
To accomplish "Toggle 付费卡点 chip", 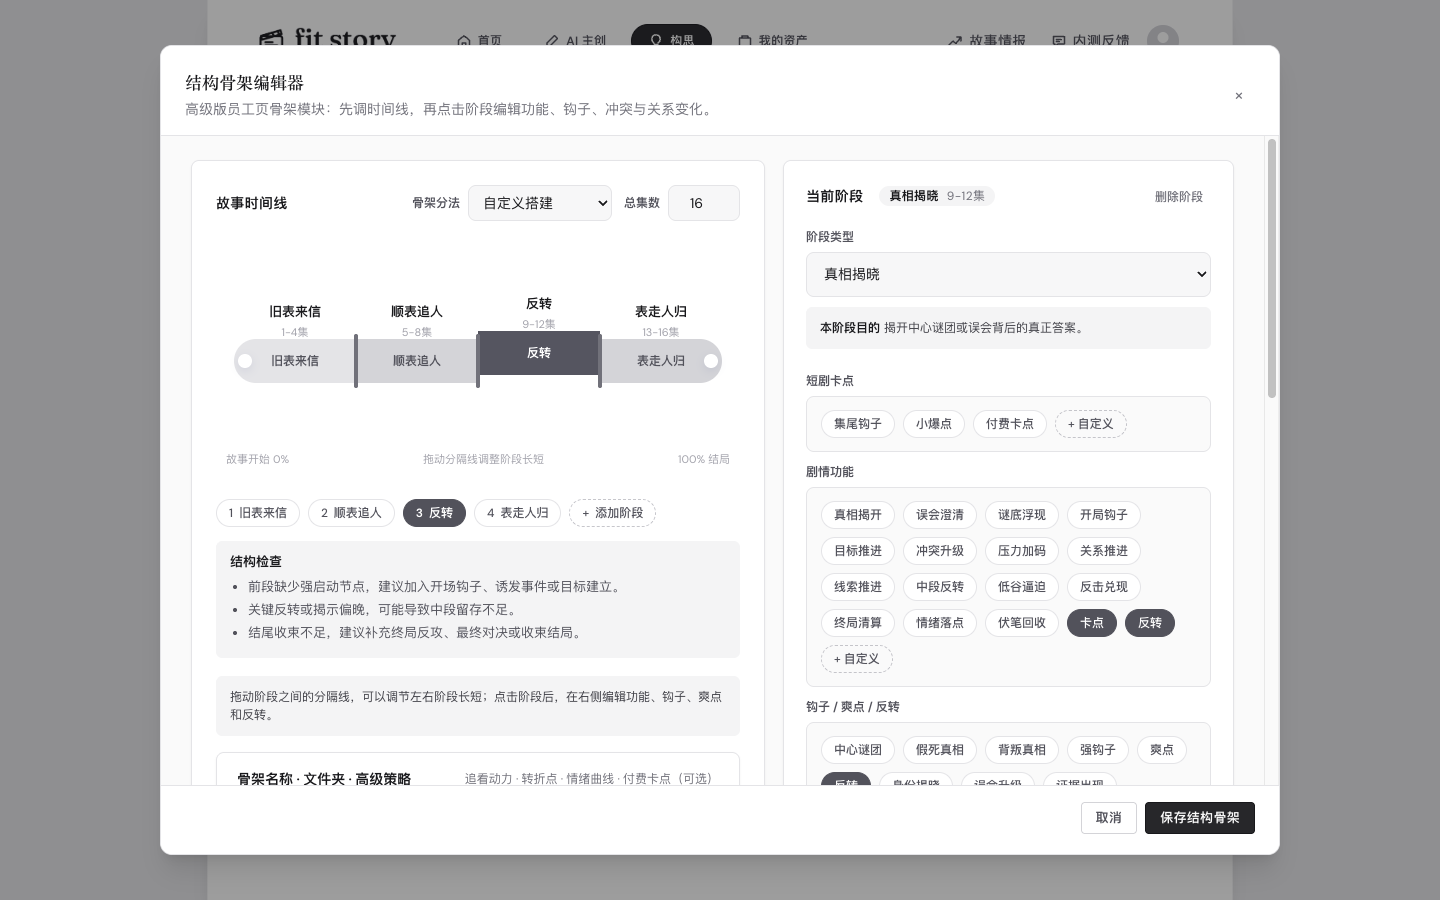I will 1010,424.
